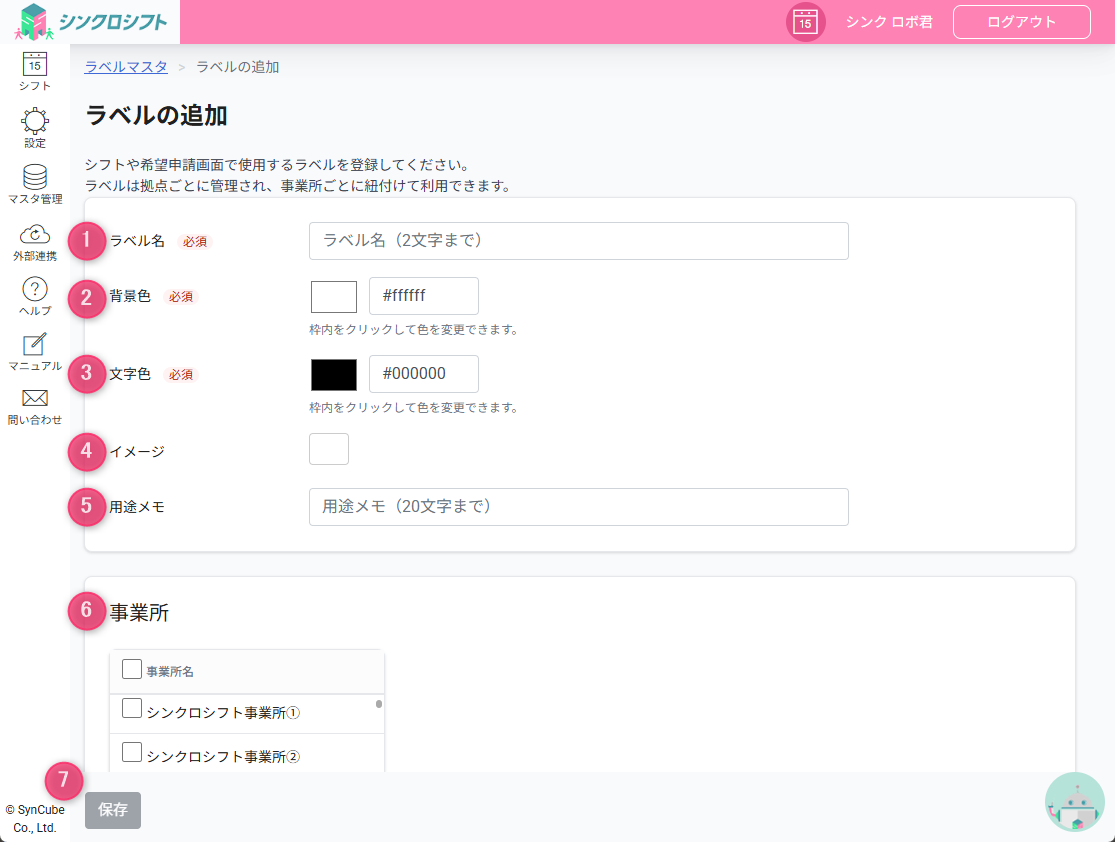The height and width of the screenshot is (842, 1115).
Task: Open the Shift calendar sidebar icon
Action: pyautogui.click(x=35, y=65)
